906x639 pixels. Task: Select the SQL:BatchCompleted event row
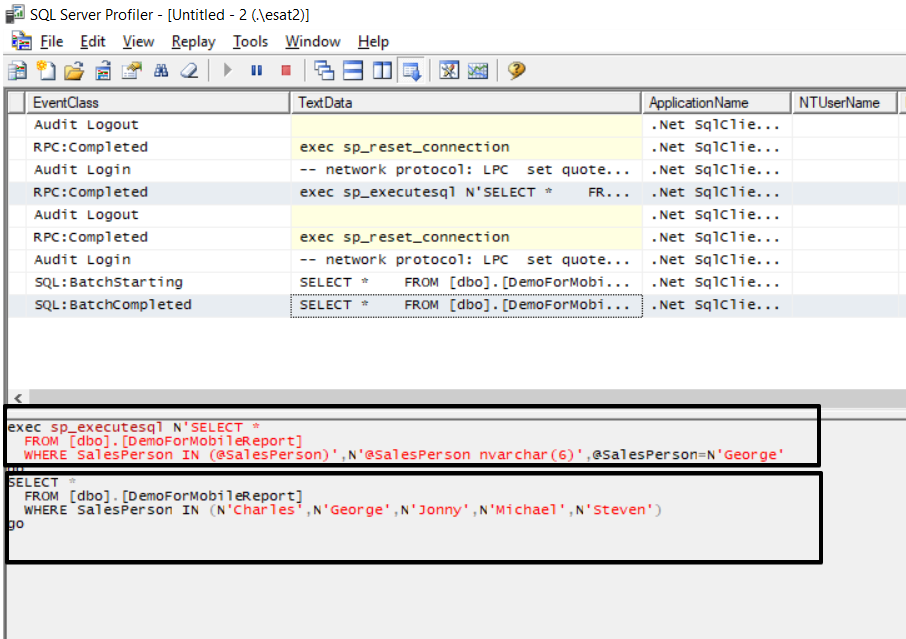[456, 305]
